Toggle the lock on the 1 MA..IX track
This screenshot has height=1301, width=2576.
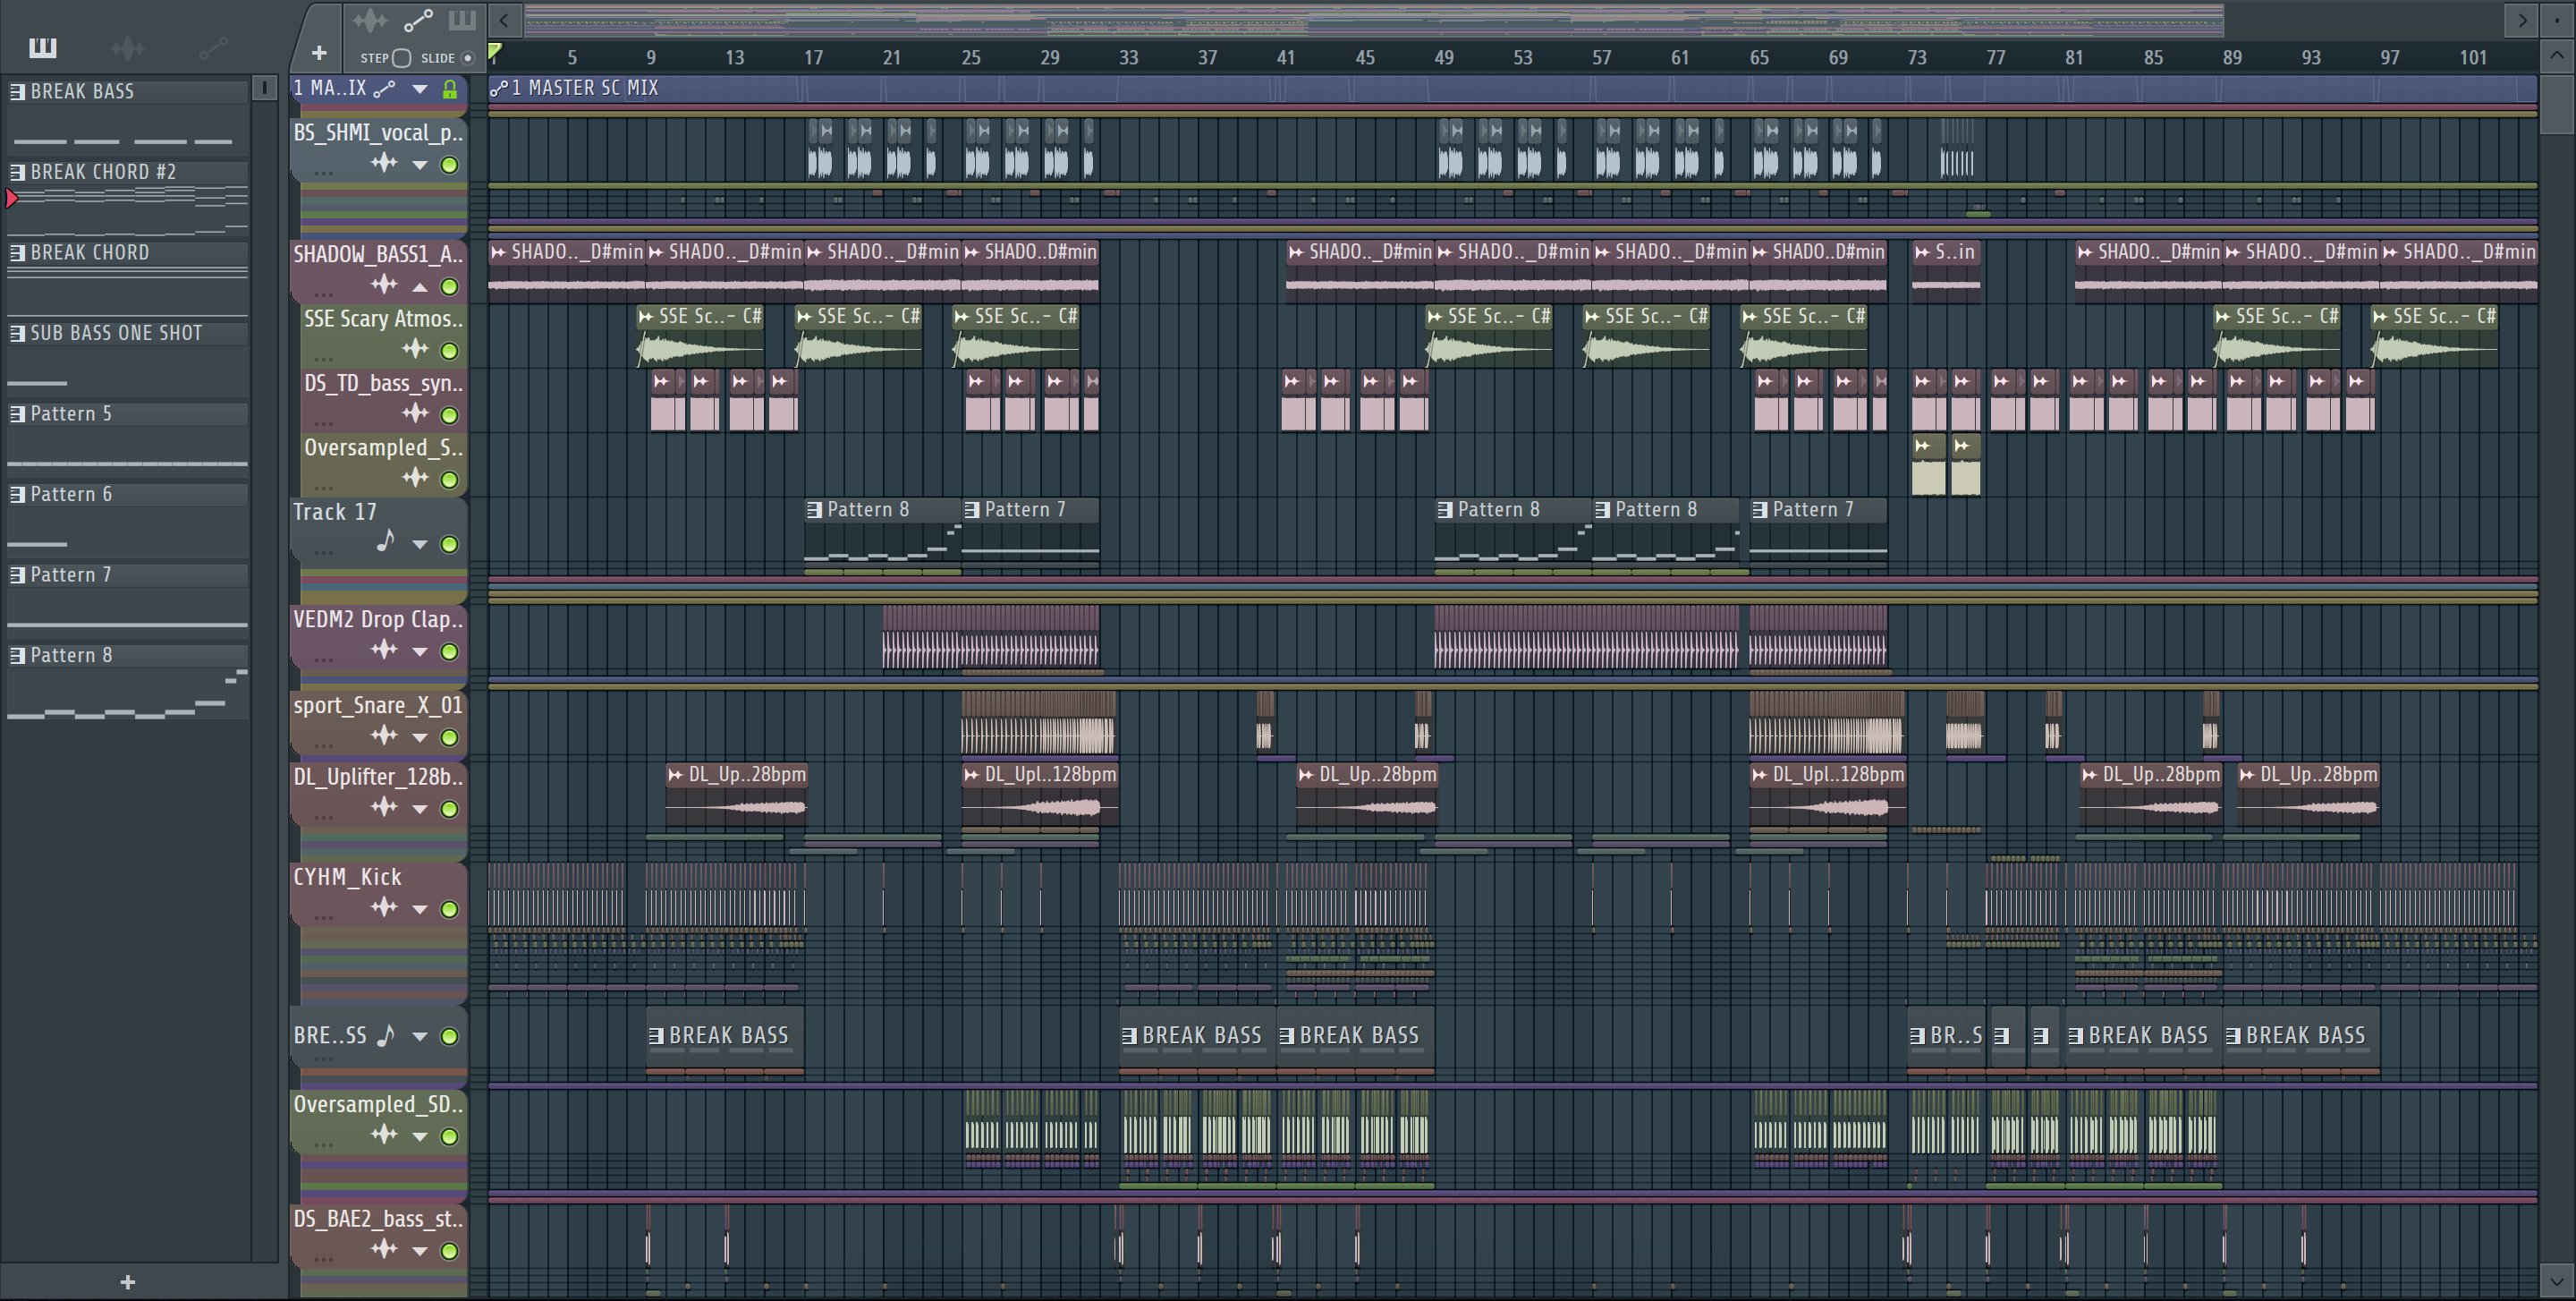click(450, 89)
